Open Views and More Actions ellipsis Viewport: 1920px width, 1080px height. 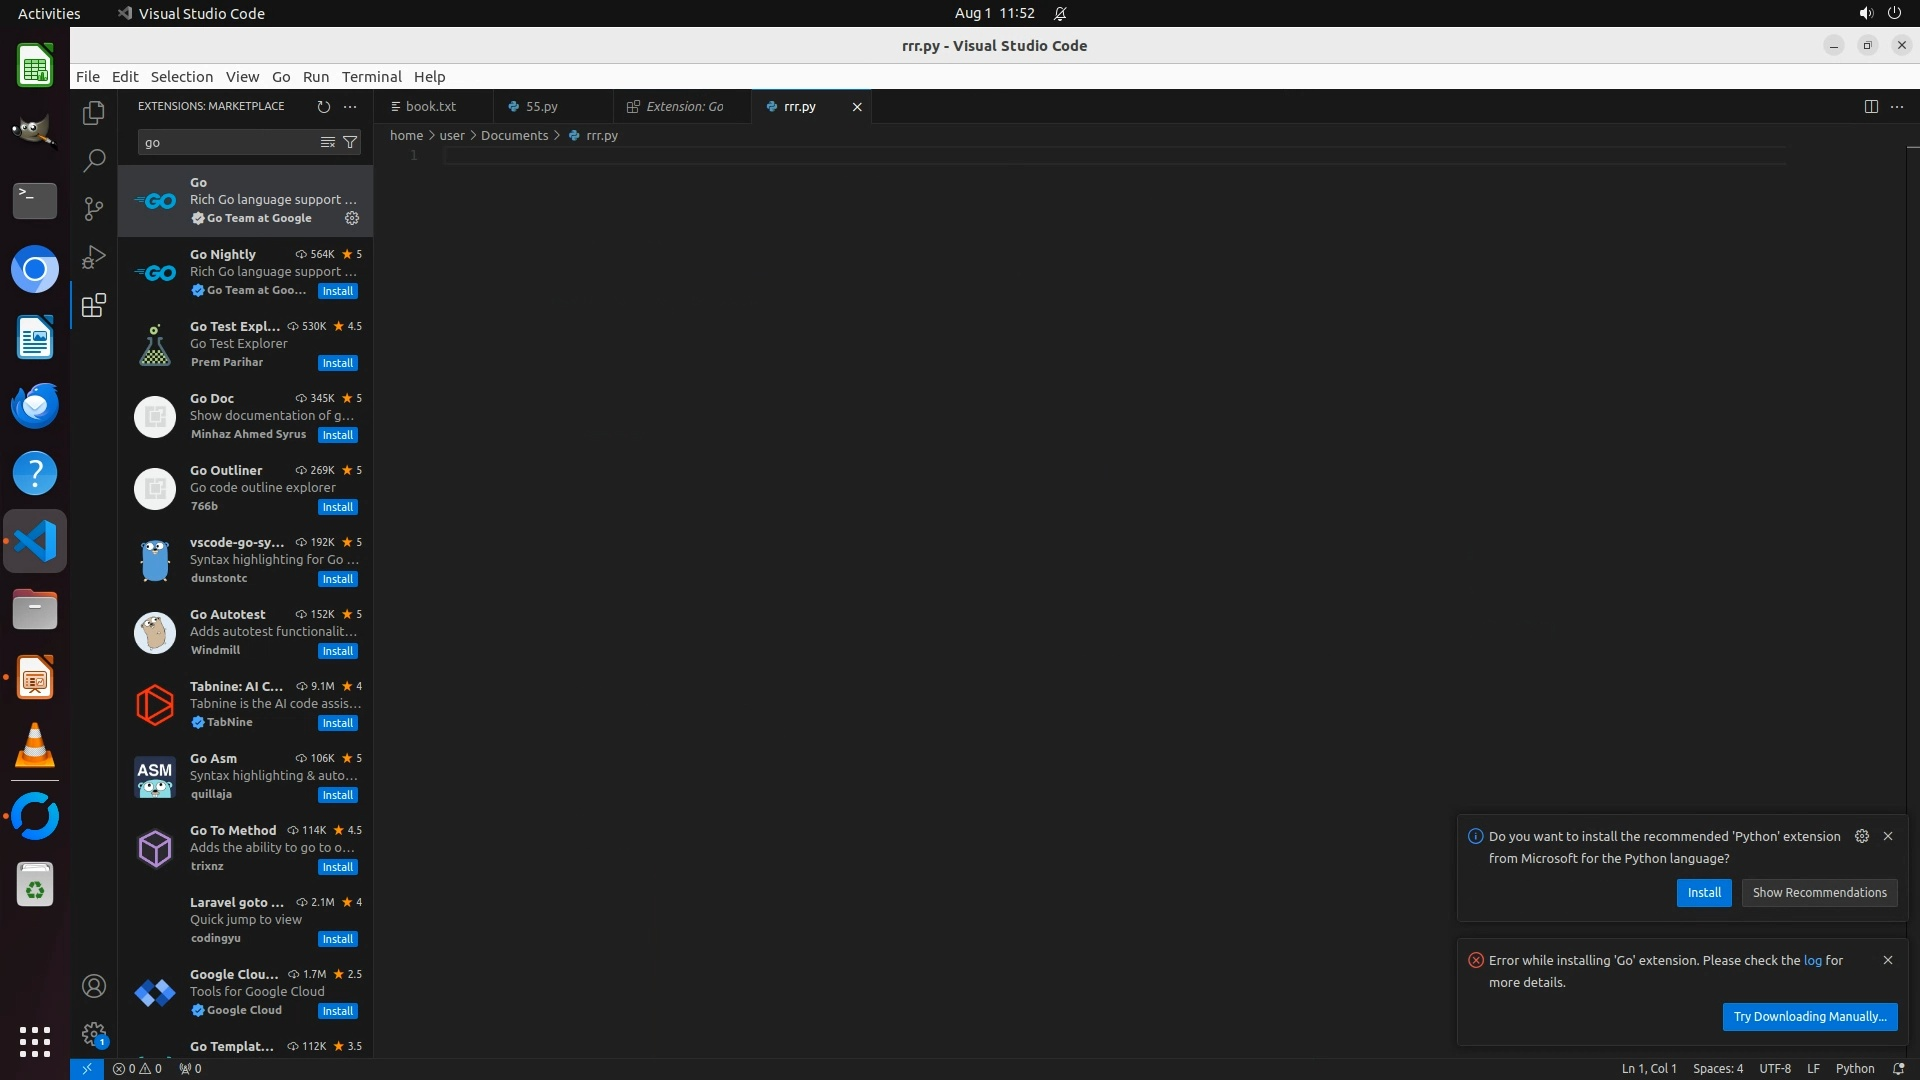point(350,106)
